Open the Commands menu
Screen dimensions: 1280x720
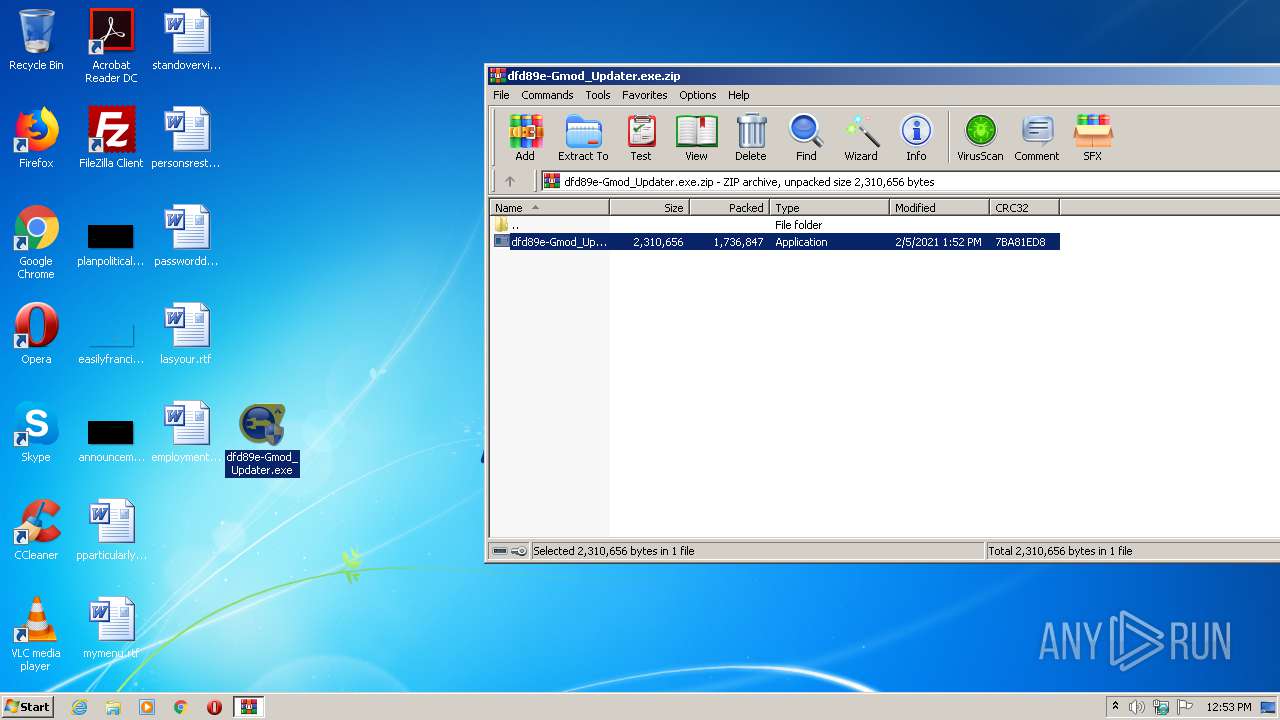547,95
